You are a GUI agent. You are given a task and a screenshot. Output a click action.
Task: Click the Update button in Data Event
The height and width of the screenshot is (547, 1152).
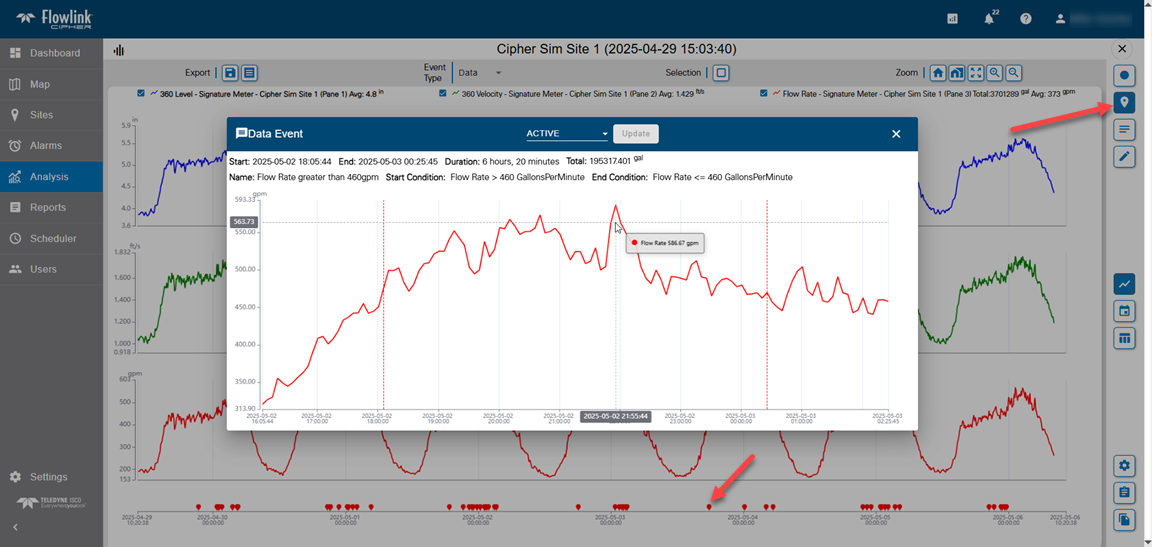pyautogui.click(x=635, y=134)
